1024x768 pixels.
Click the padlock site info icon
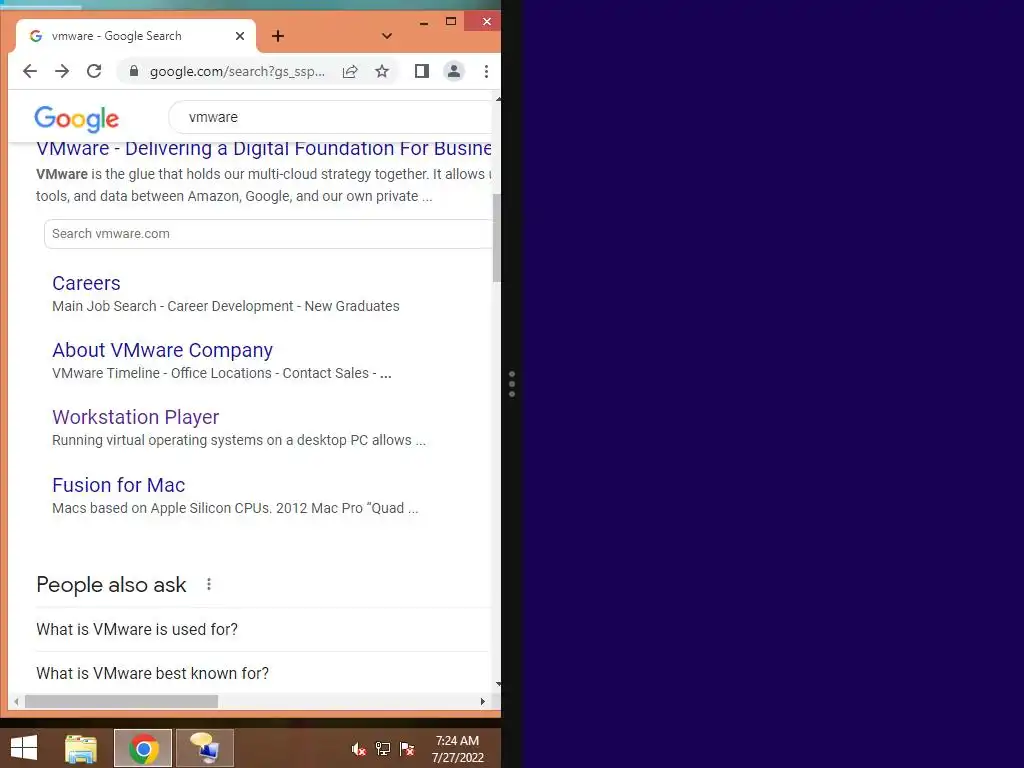tap(133, 71)
